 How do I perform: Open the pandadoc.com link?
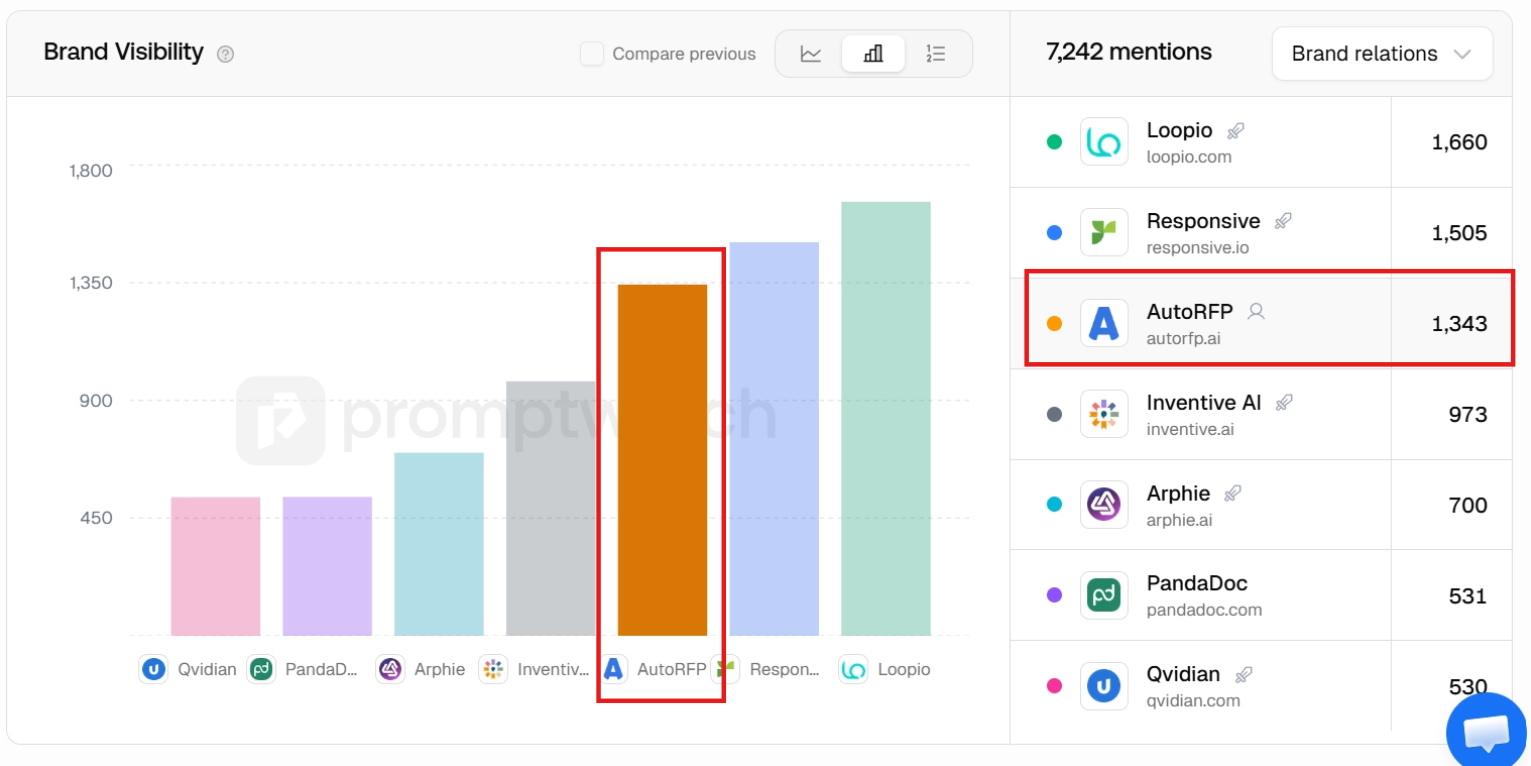1204,610
